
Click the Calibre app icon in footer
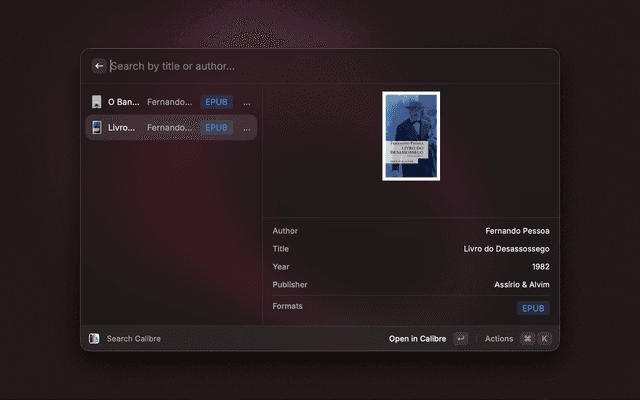(x=94, y=338)
